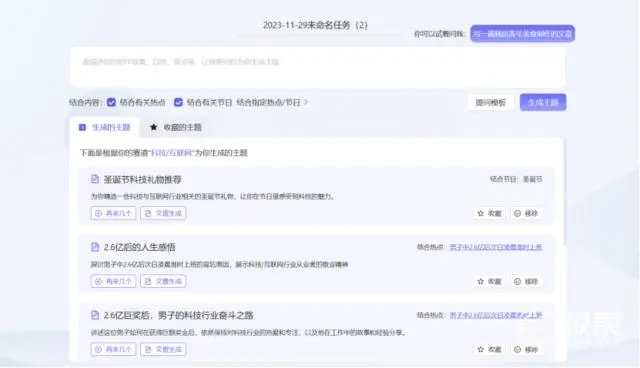The width and height of the screenshot is (640, 368).
Task: Click 文章生成 under 2.6亿巨奖后 topic
Action: (x=163, y=350)
